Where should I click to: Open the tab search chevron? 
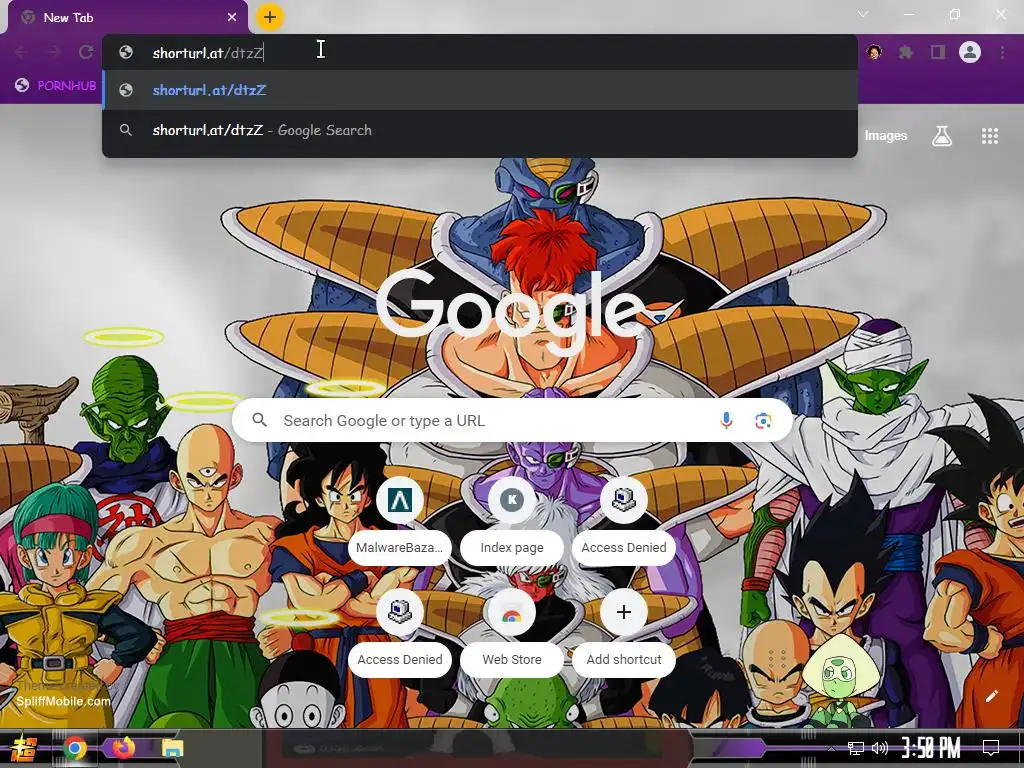[x=863, y=14]
